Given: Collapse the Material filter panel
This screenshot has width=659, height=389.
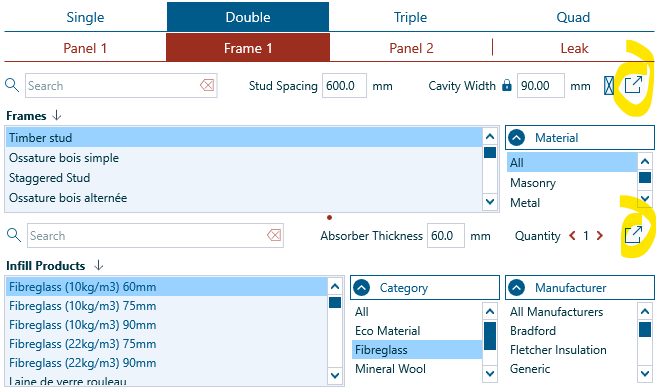Looking at the screenshot, I should (x=517, y=137).
